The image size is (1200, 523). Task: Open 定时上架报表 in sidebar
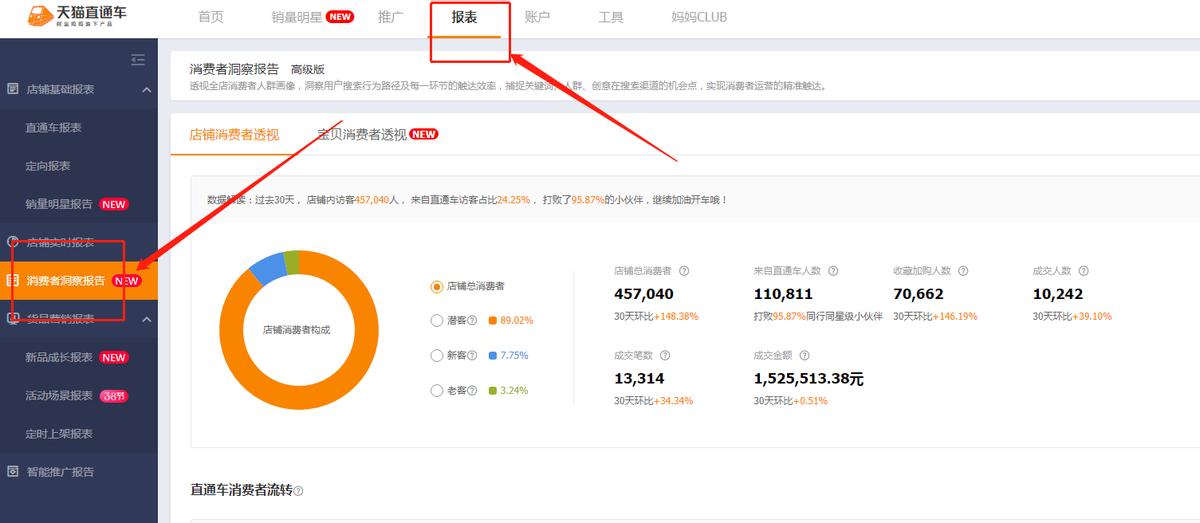[59, 433]
